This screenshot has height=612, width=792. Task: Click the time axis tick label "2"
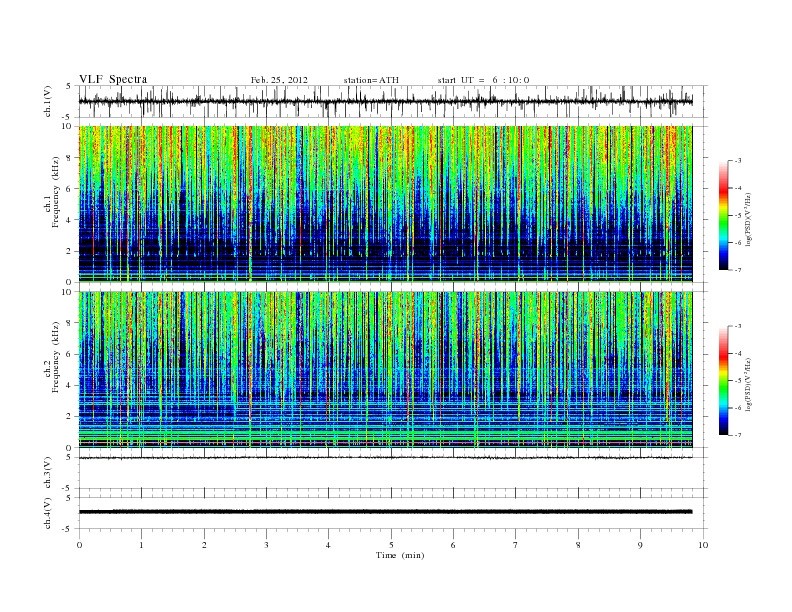204,545
